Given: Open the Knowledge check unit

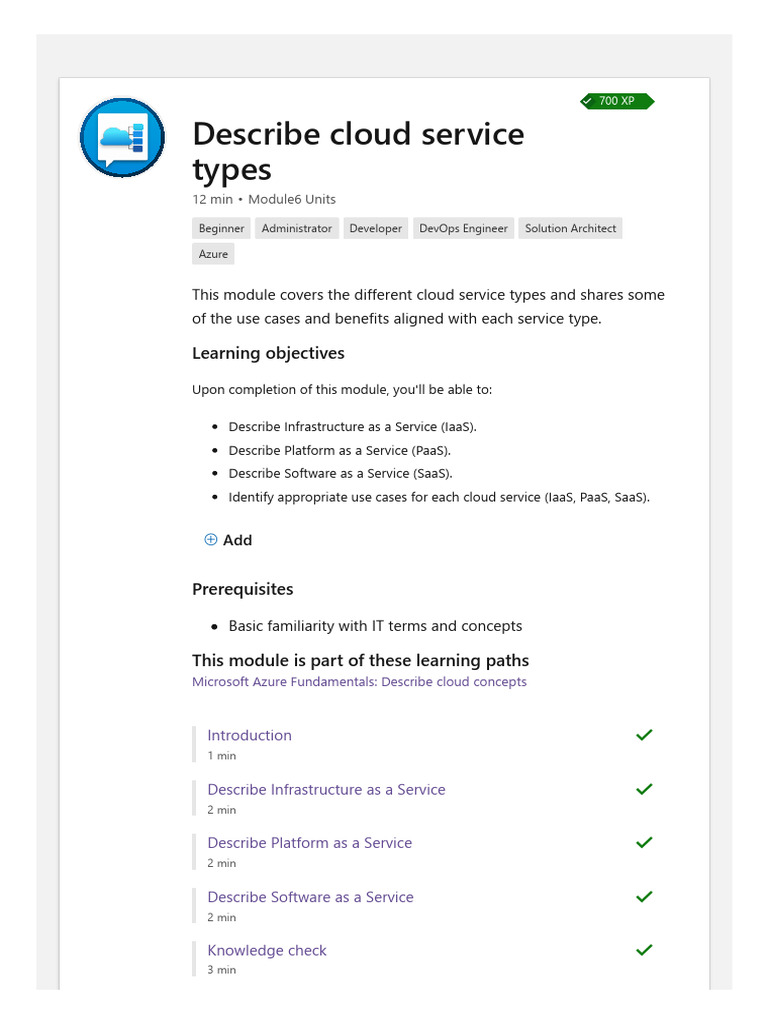Looking at the screenshot, I should click(x=266, y=951).
